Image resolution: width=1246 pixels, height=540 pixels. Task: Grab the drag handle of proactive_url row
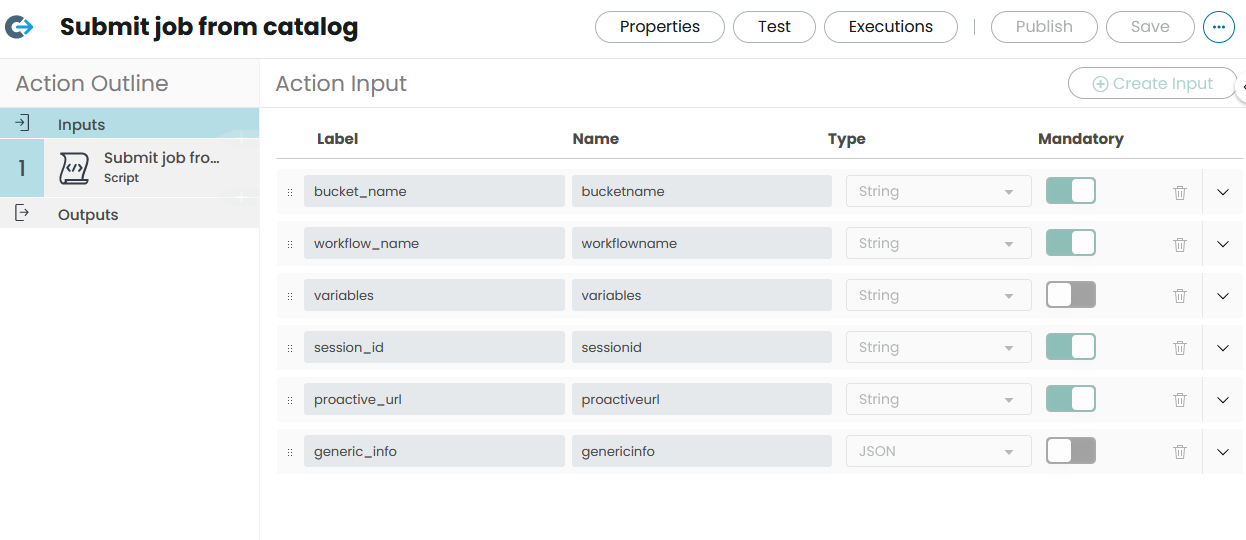[x=290, y=400]
